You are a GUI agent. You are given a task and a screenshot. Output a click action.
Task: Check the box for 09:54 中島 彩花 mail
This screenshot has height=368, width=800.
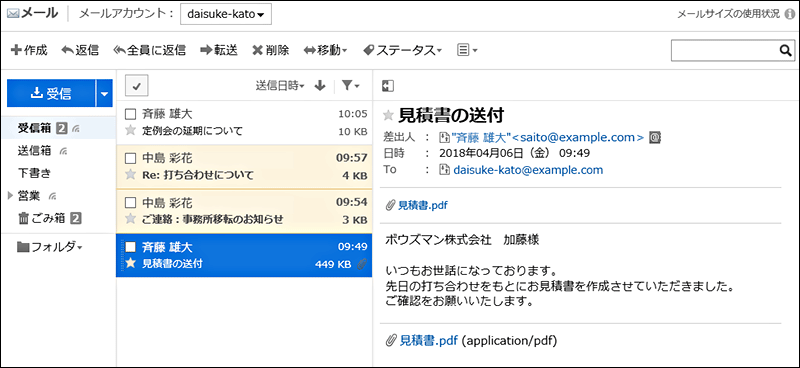tap(131, 203)
